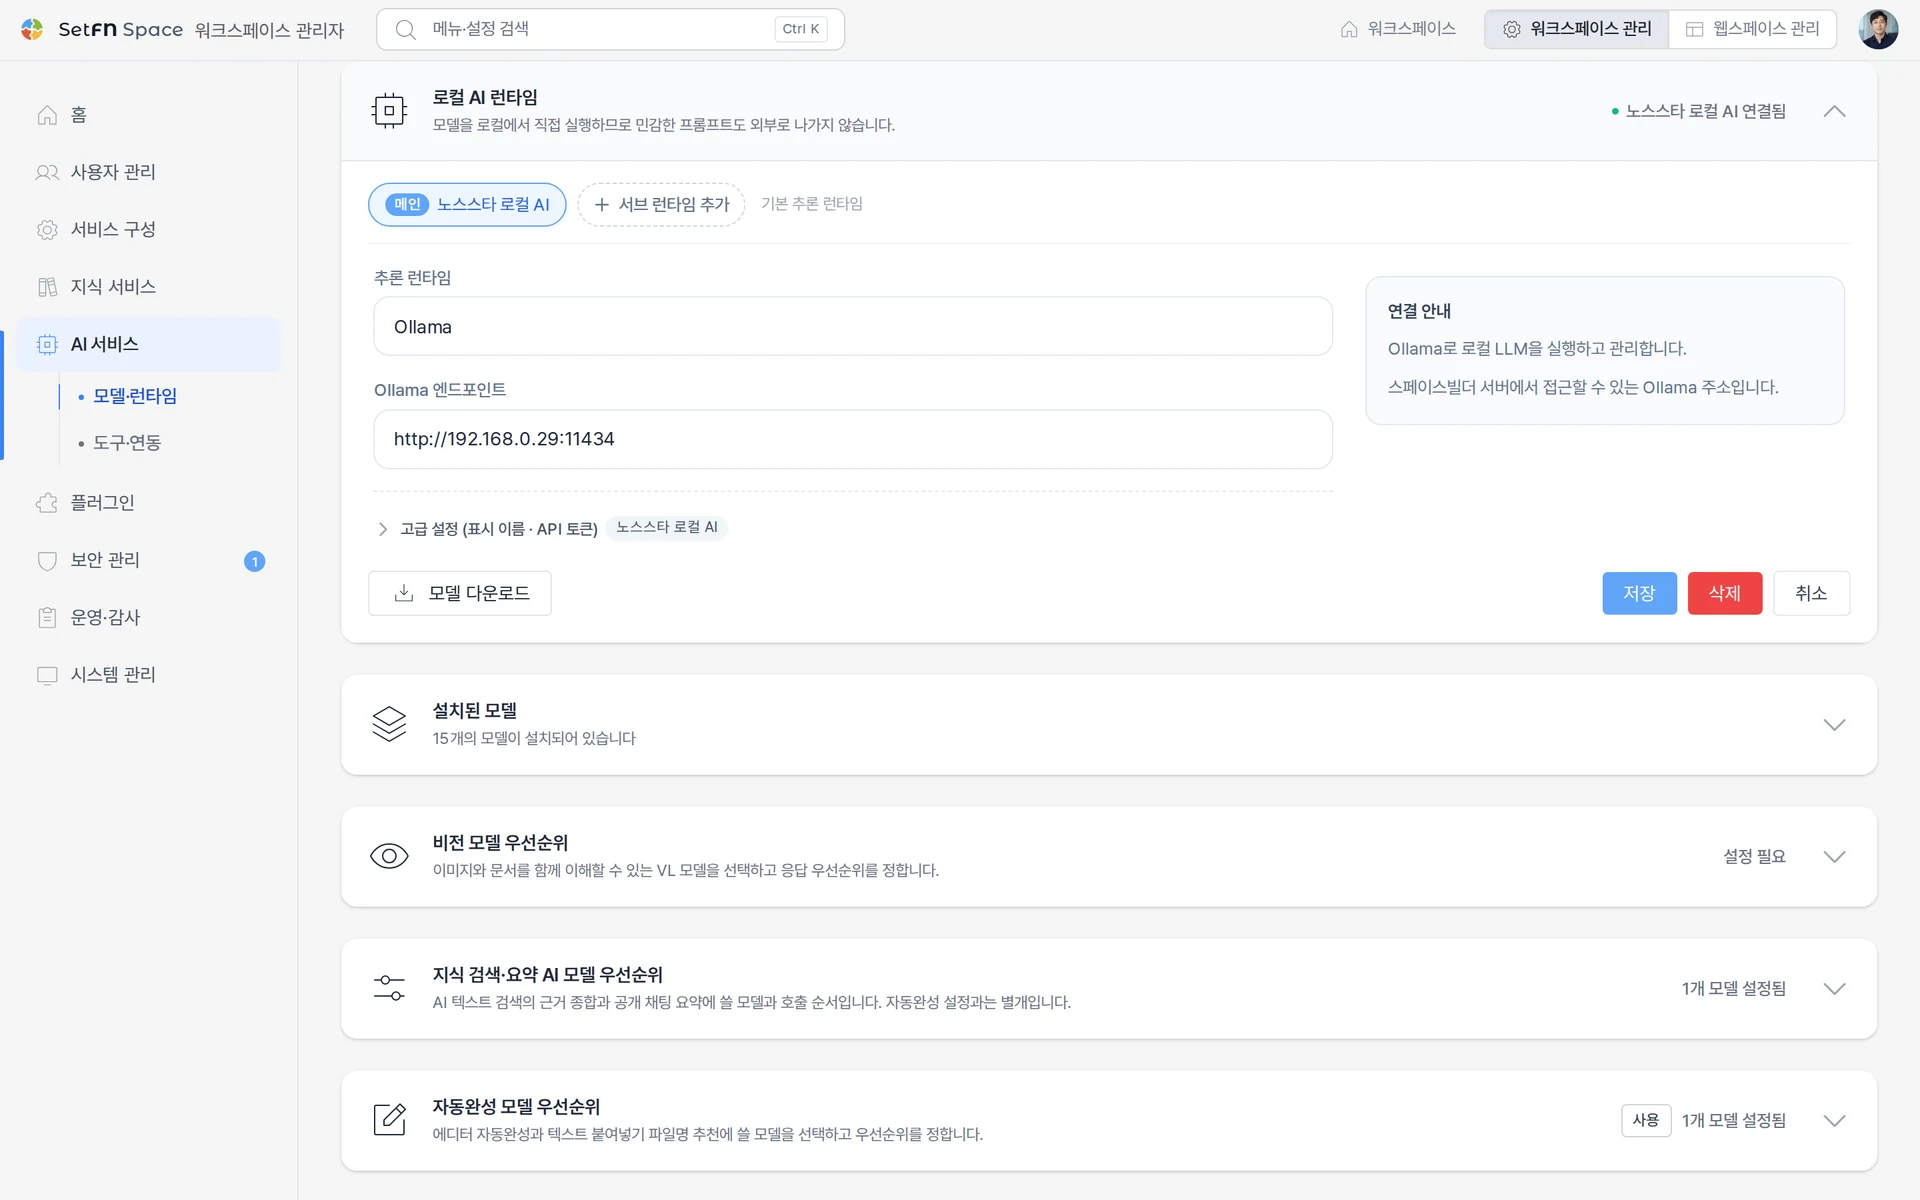Click the 시스템 관리 monitor icon
Viewport: 1920px width, 1200px height.
pyautogui.click(x=47, y=675)
